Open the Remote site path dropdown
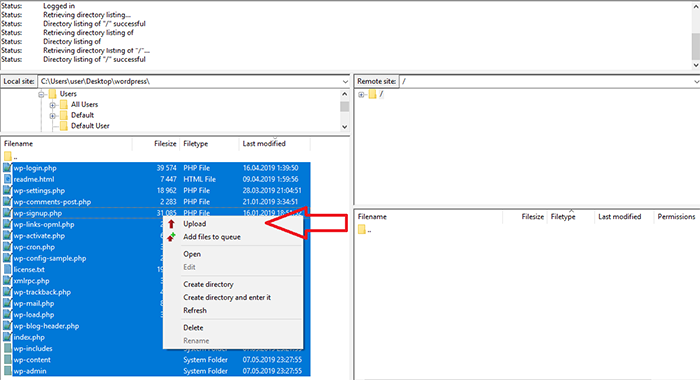The image size is (700, 380). 696,82
